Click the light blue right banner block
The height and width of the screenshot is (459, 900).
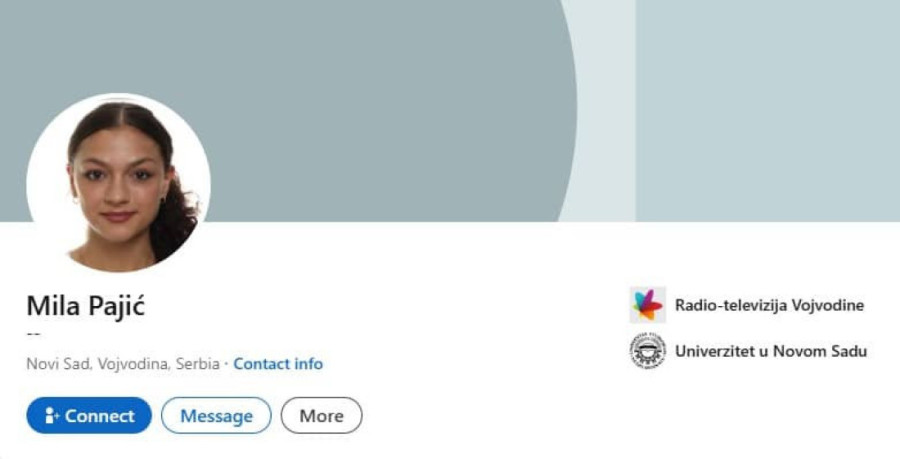point(767,111)
